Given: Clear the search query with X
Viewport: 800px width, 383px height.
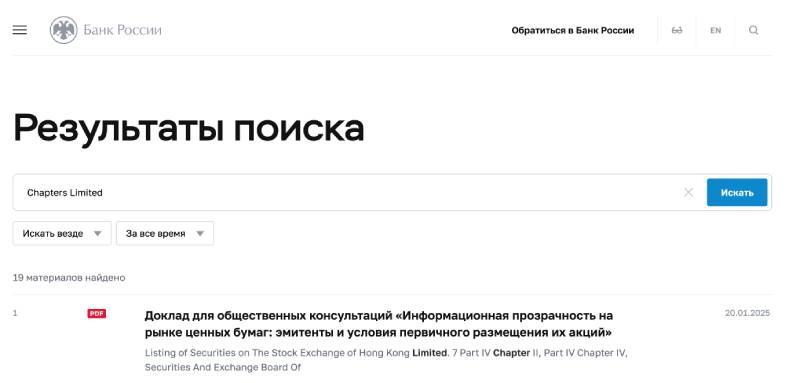Looking at the screenshot, I should pos(688,192).
